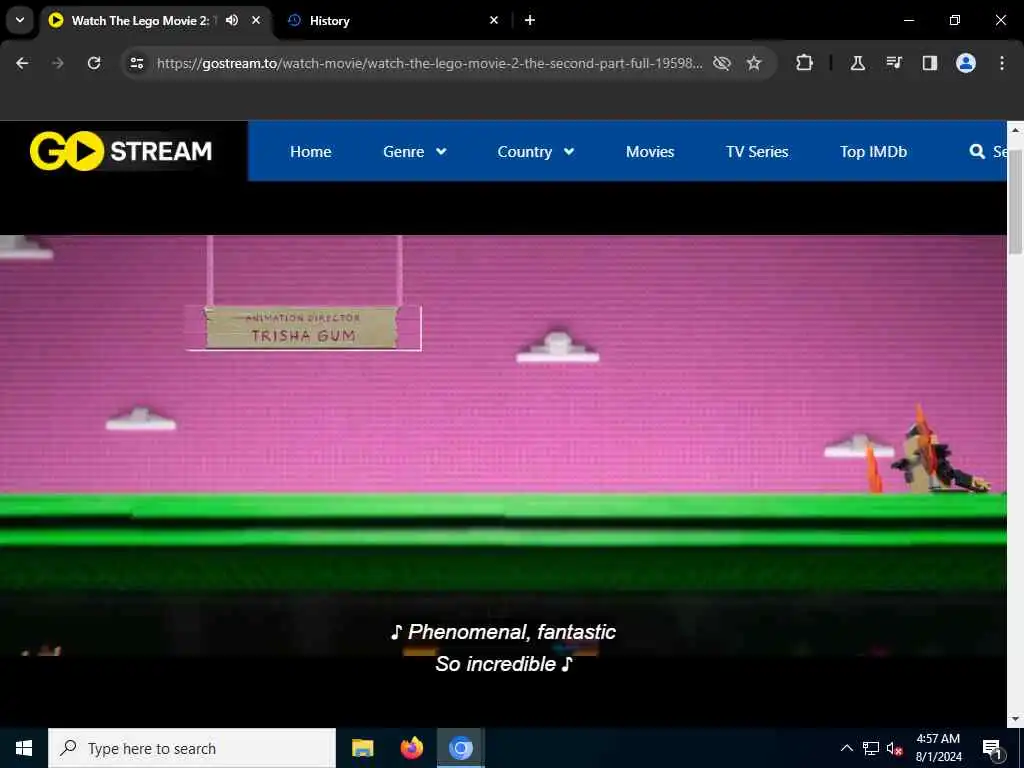Click the site search magnifier icon
The height and width of the screenshot is (768, 1024).
[x=977, y=152]
